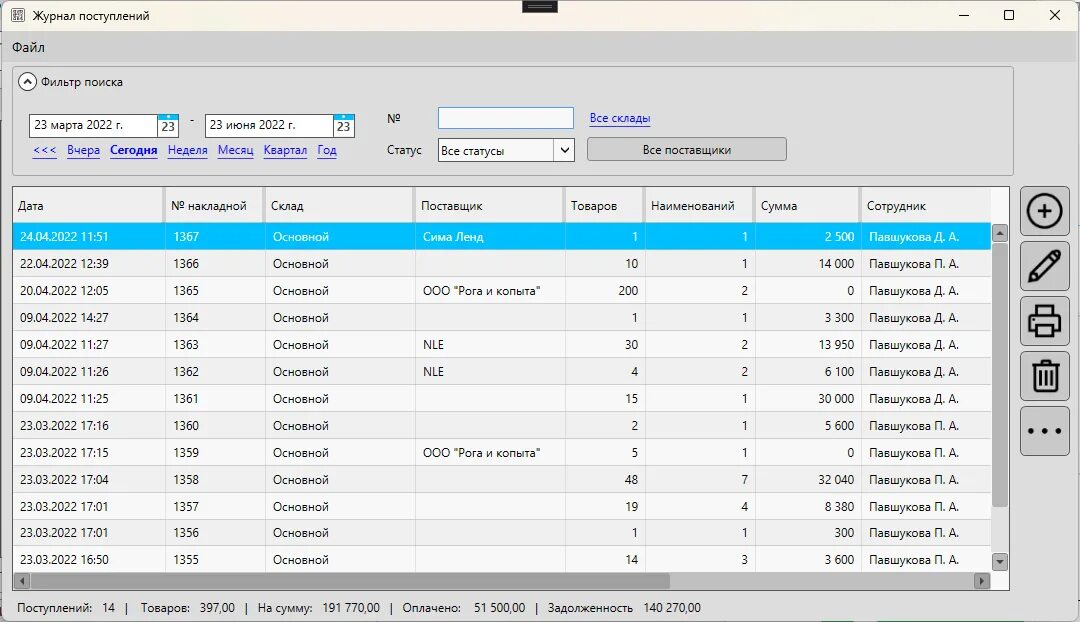
Task: Click the horizontal scrollbar thumb
Action: coord(350,581)
